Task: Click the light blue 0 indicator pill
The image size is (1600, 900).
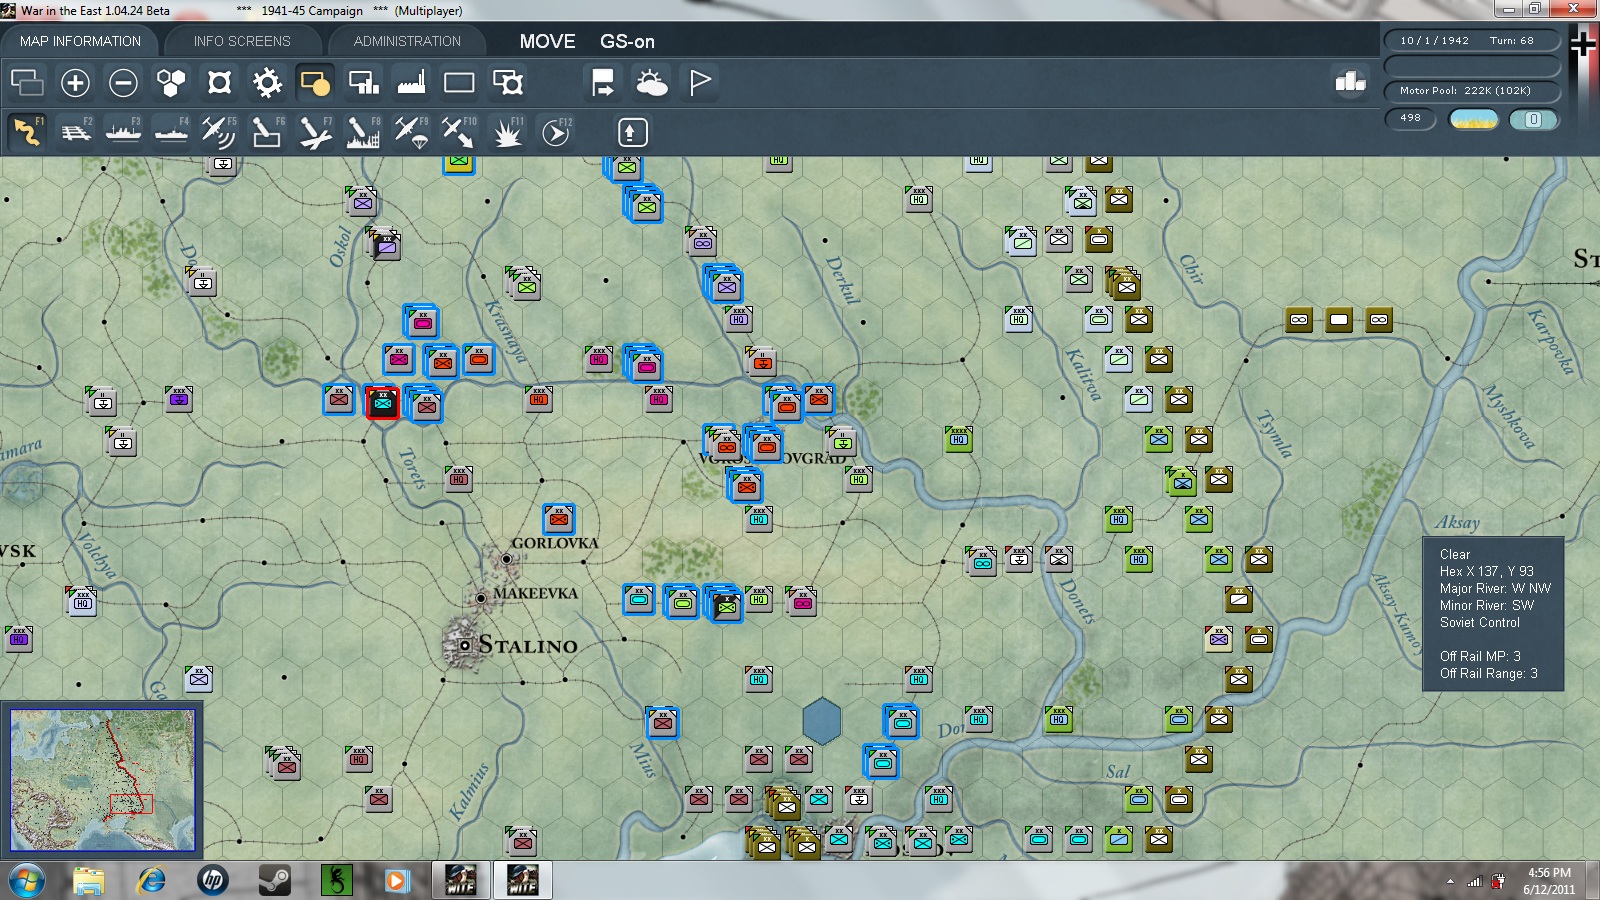Action: click(1534, 119)
